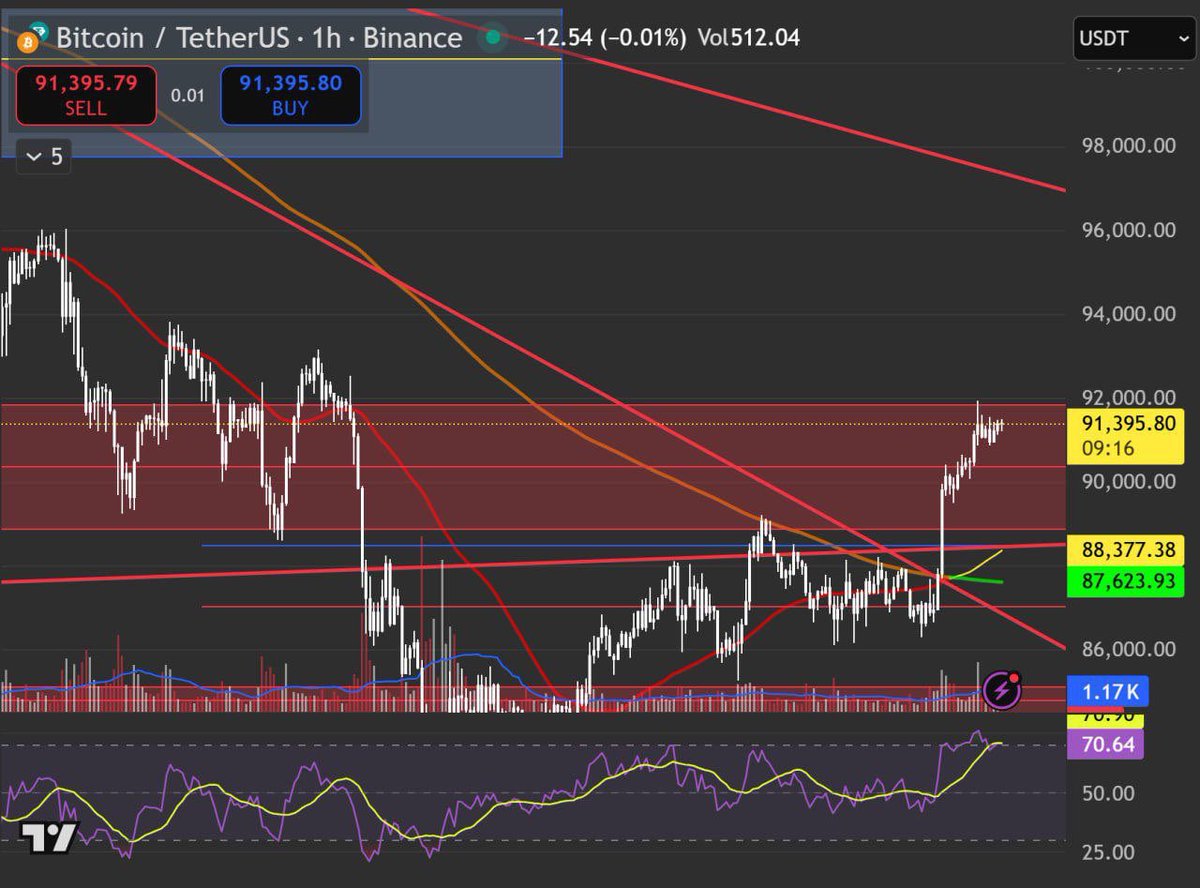The height and width of the screenshot is (888, 1200).
Task: Click the Binance exchange label
Action: (x=412, y=39)
